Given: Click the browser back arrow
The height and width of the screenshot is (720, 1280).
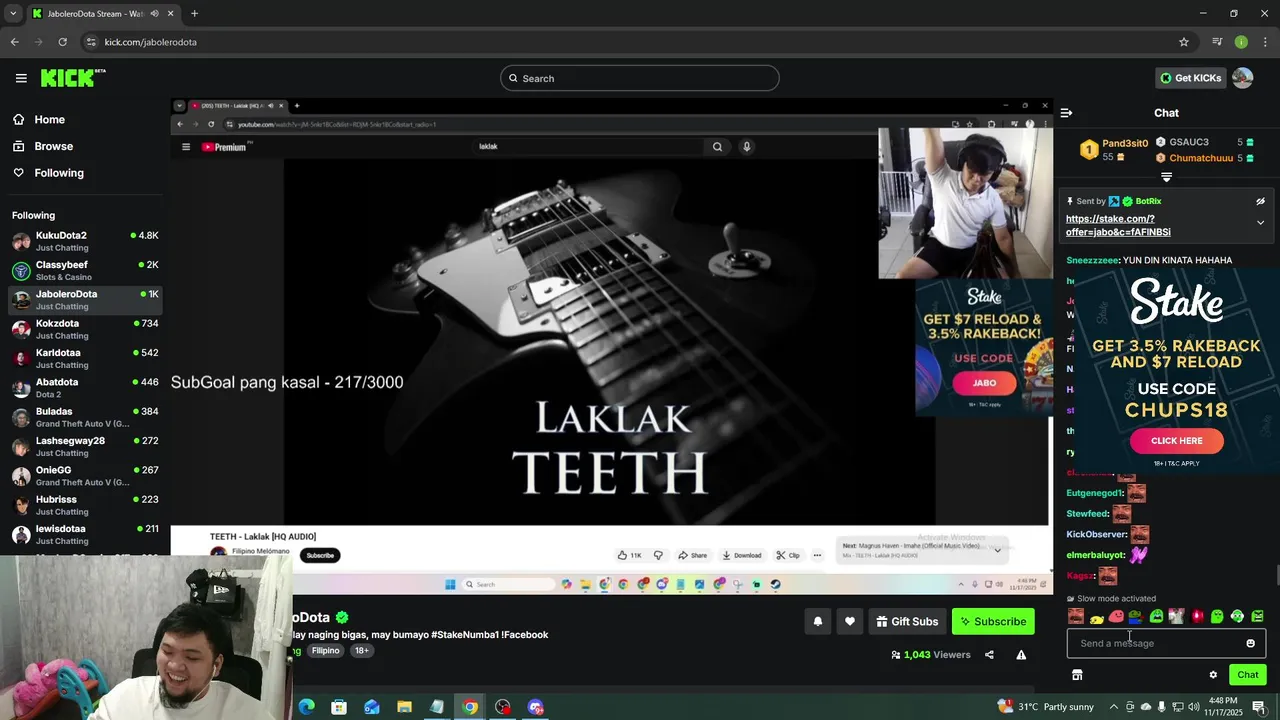Looking at the screenshot, I should pos(14,42).
